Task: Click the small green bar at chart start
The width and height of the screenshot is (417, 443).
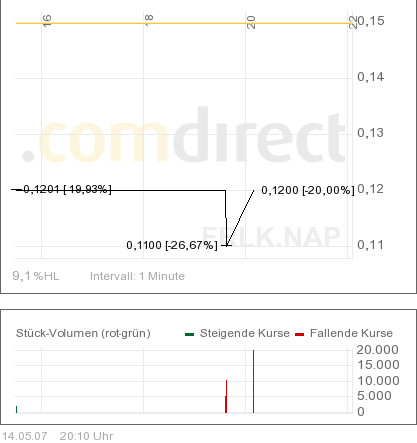Action: point(16,409)
